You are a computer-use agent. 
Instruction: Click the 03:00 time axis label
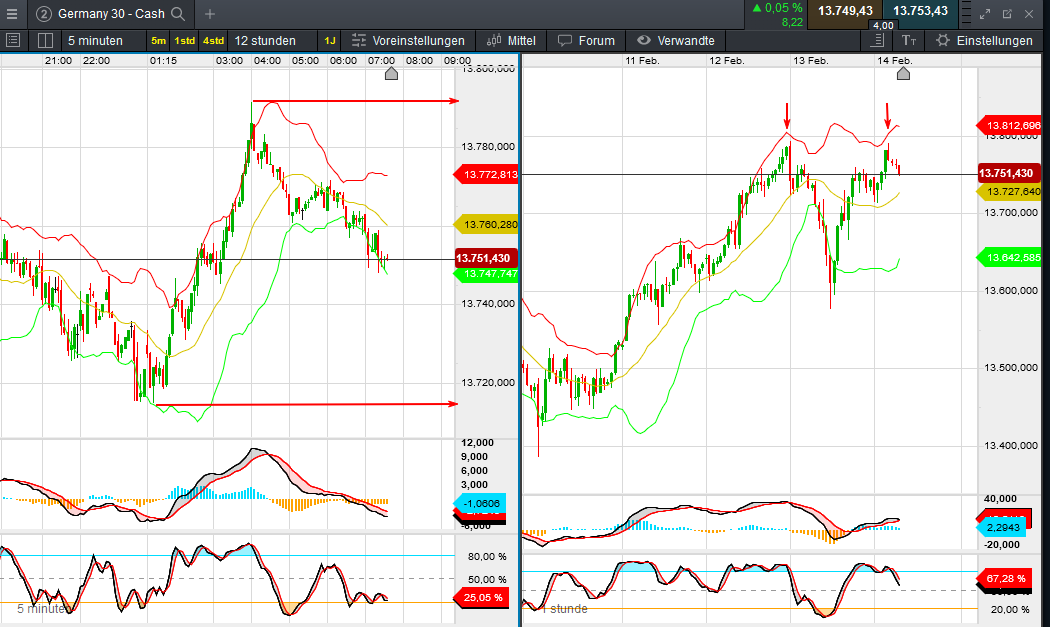(x=230, y=60)
